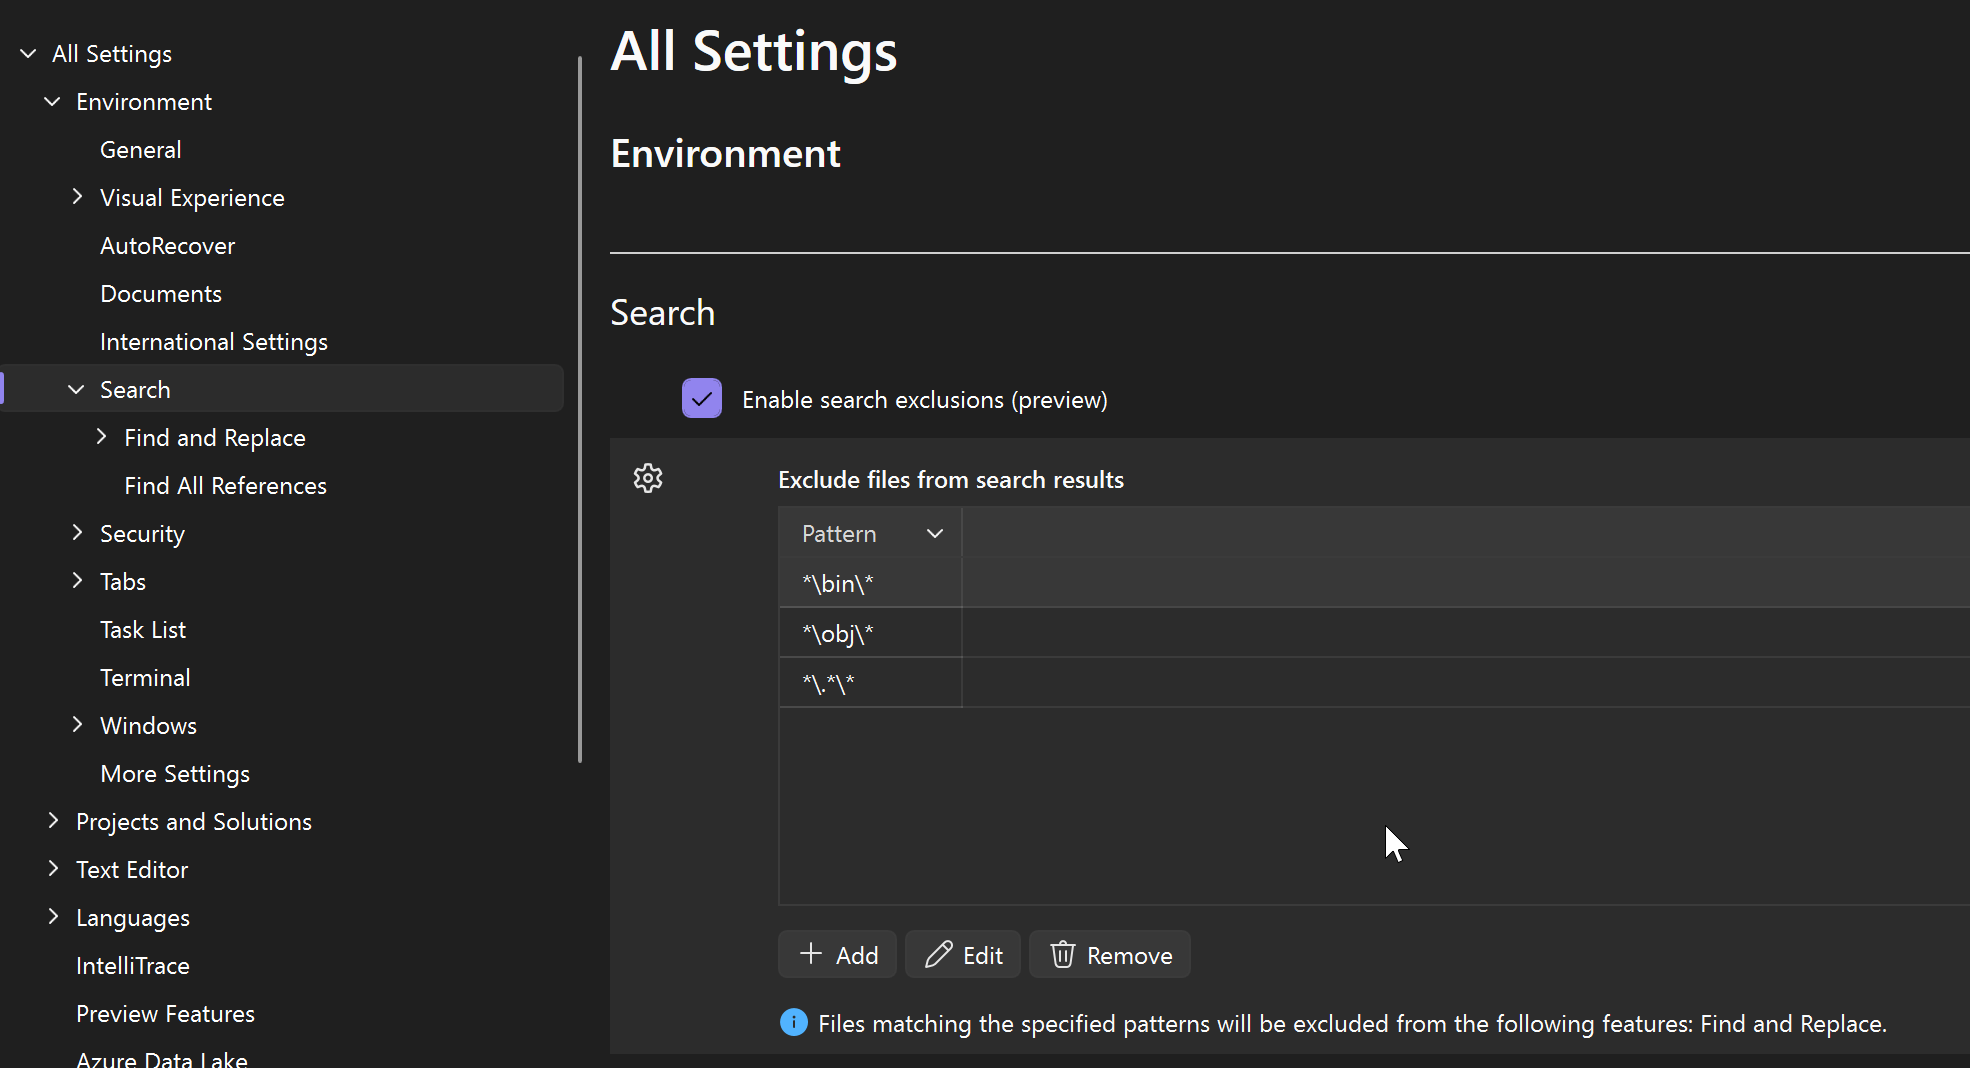Click the trash icon on the Remove button

click(x=1062, y=955)
